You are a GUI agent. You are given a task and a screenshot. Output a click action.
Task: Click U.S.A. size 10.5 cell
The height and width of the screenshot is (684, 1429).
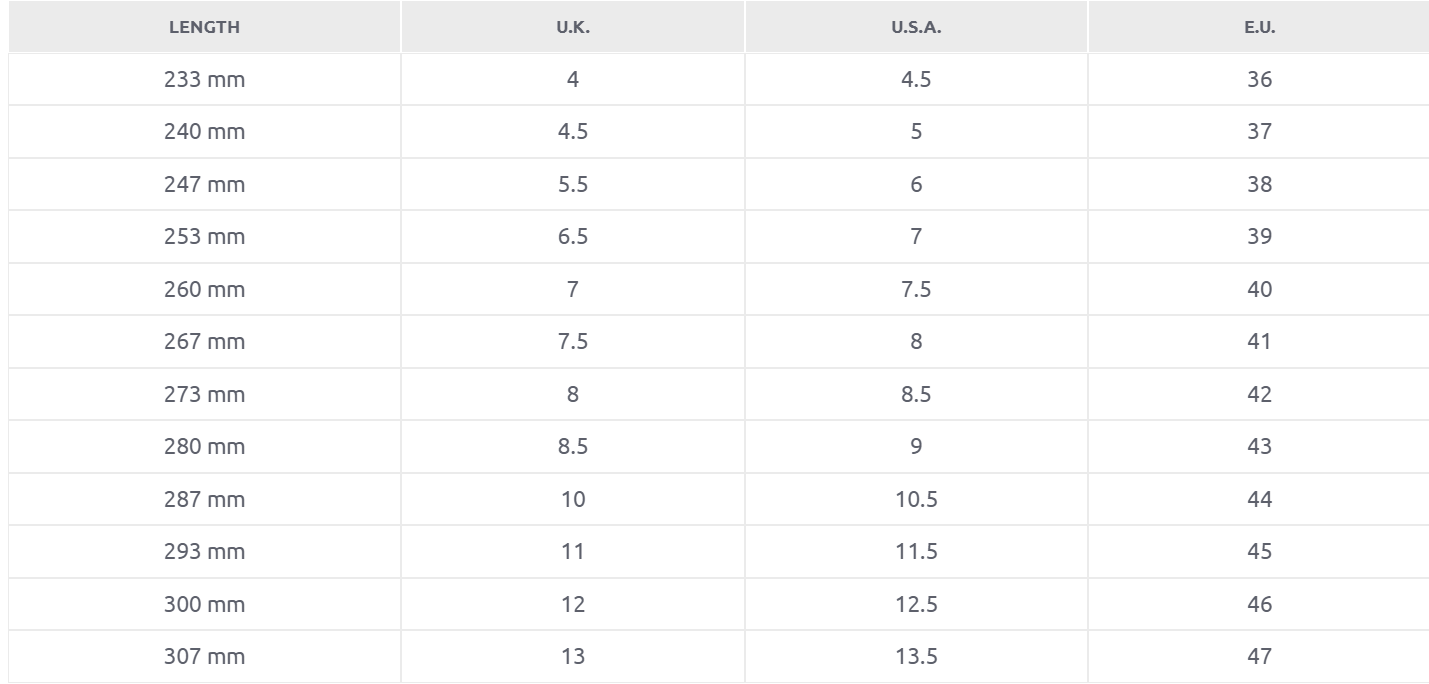[x=916, y=500]
